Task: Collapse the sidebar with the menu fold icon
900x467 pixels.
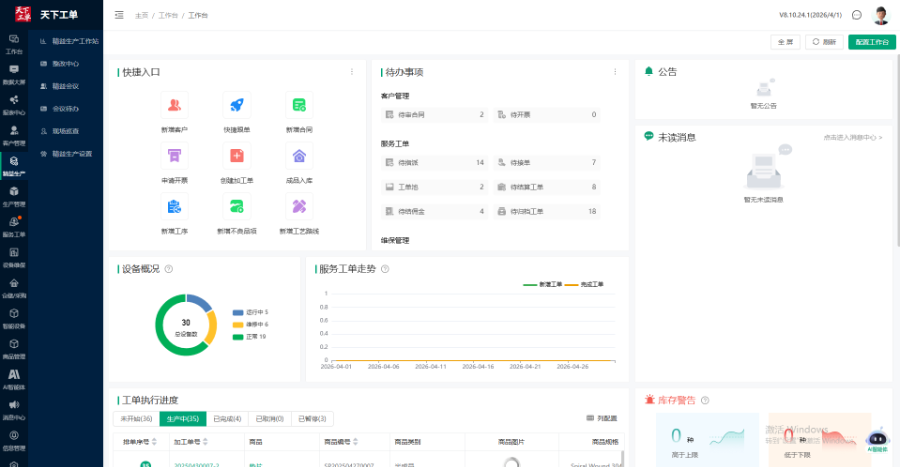Action: point(120,15)
